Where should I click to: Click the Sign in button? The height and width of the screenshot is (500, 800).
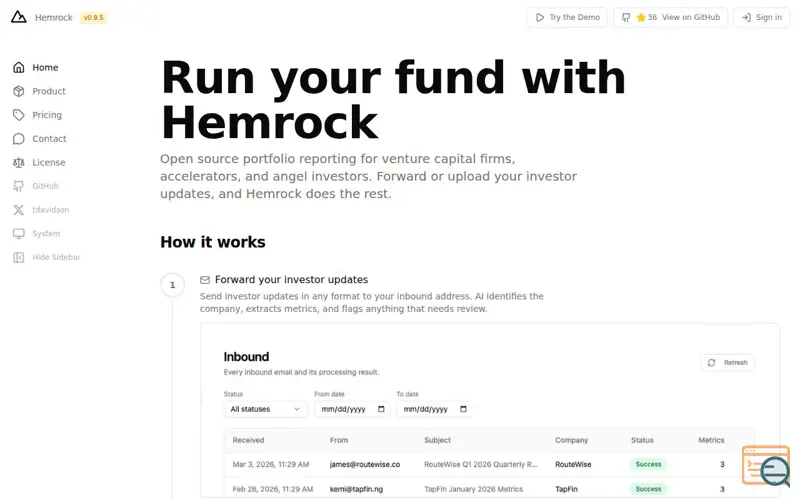(x=761, y=17)
